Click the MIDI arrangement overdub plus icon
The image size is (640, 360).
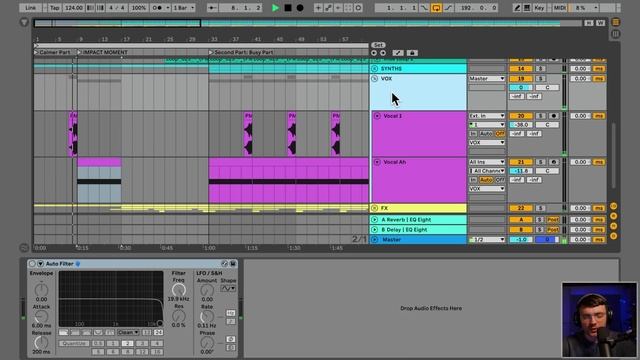tap(318, 8)
